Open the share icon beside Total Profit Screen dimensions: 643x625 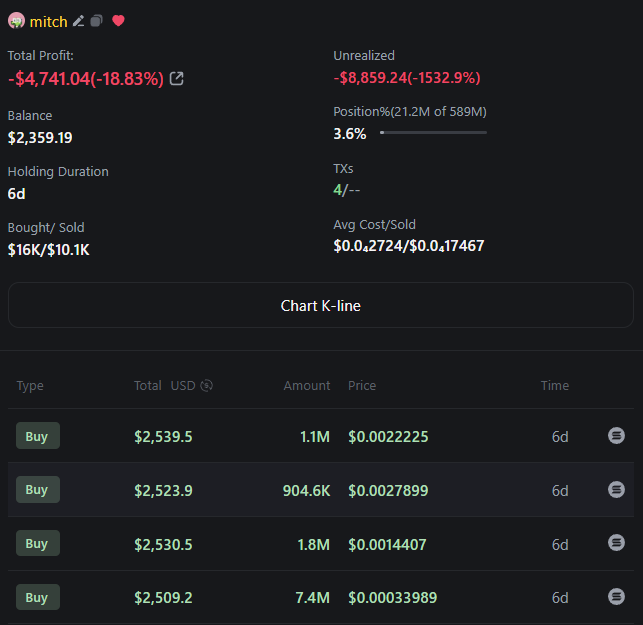pyautogui.click(x=177, y=78)
